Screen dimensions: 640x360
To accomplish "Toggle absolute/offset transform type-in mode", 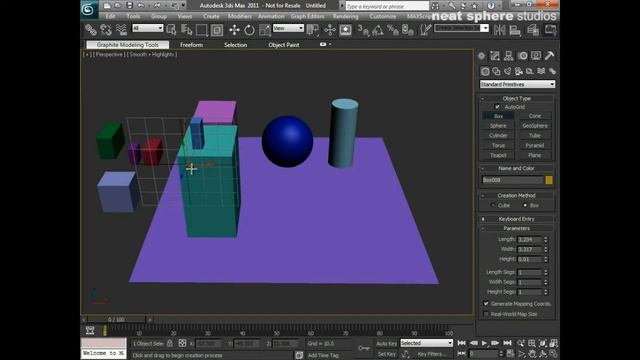I will 182,344.
